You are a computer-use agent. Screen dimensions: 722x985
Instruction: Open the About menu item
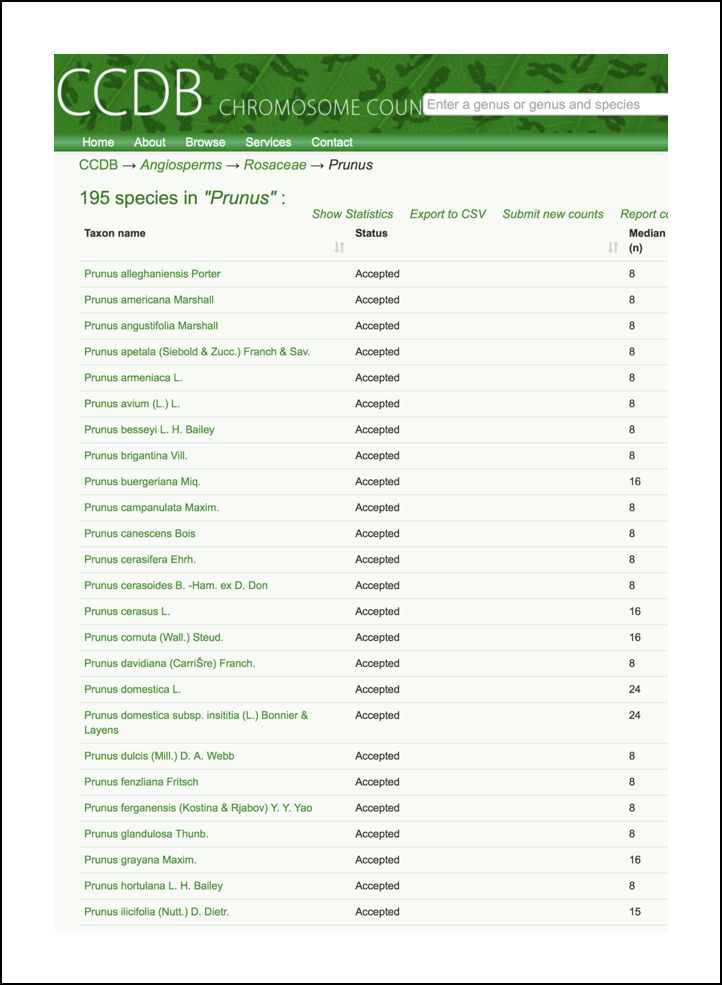point(150,142)
